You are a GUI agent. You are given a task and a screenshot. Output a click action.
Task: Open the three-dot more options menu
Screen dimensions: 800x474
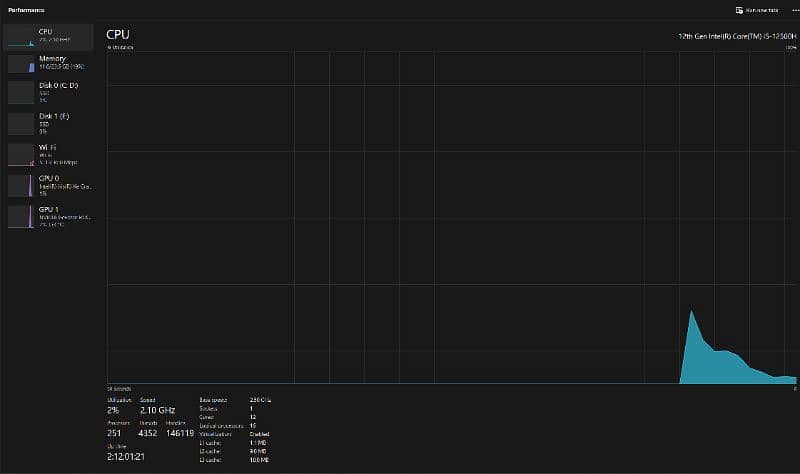(x=793, y=10)
